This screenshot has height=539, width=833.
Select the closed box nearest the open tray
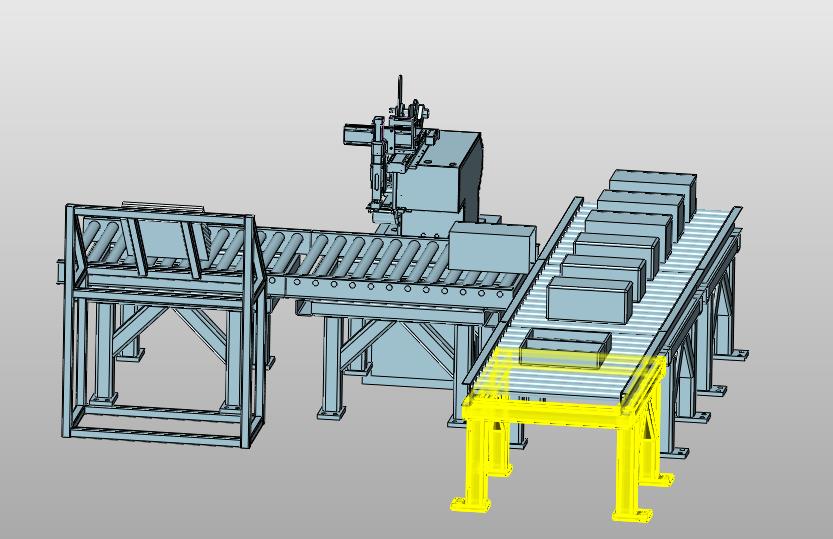click(x=590, y=300)
